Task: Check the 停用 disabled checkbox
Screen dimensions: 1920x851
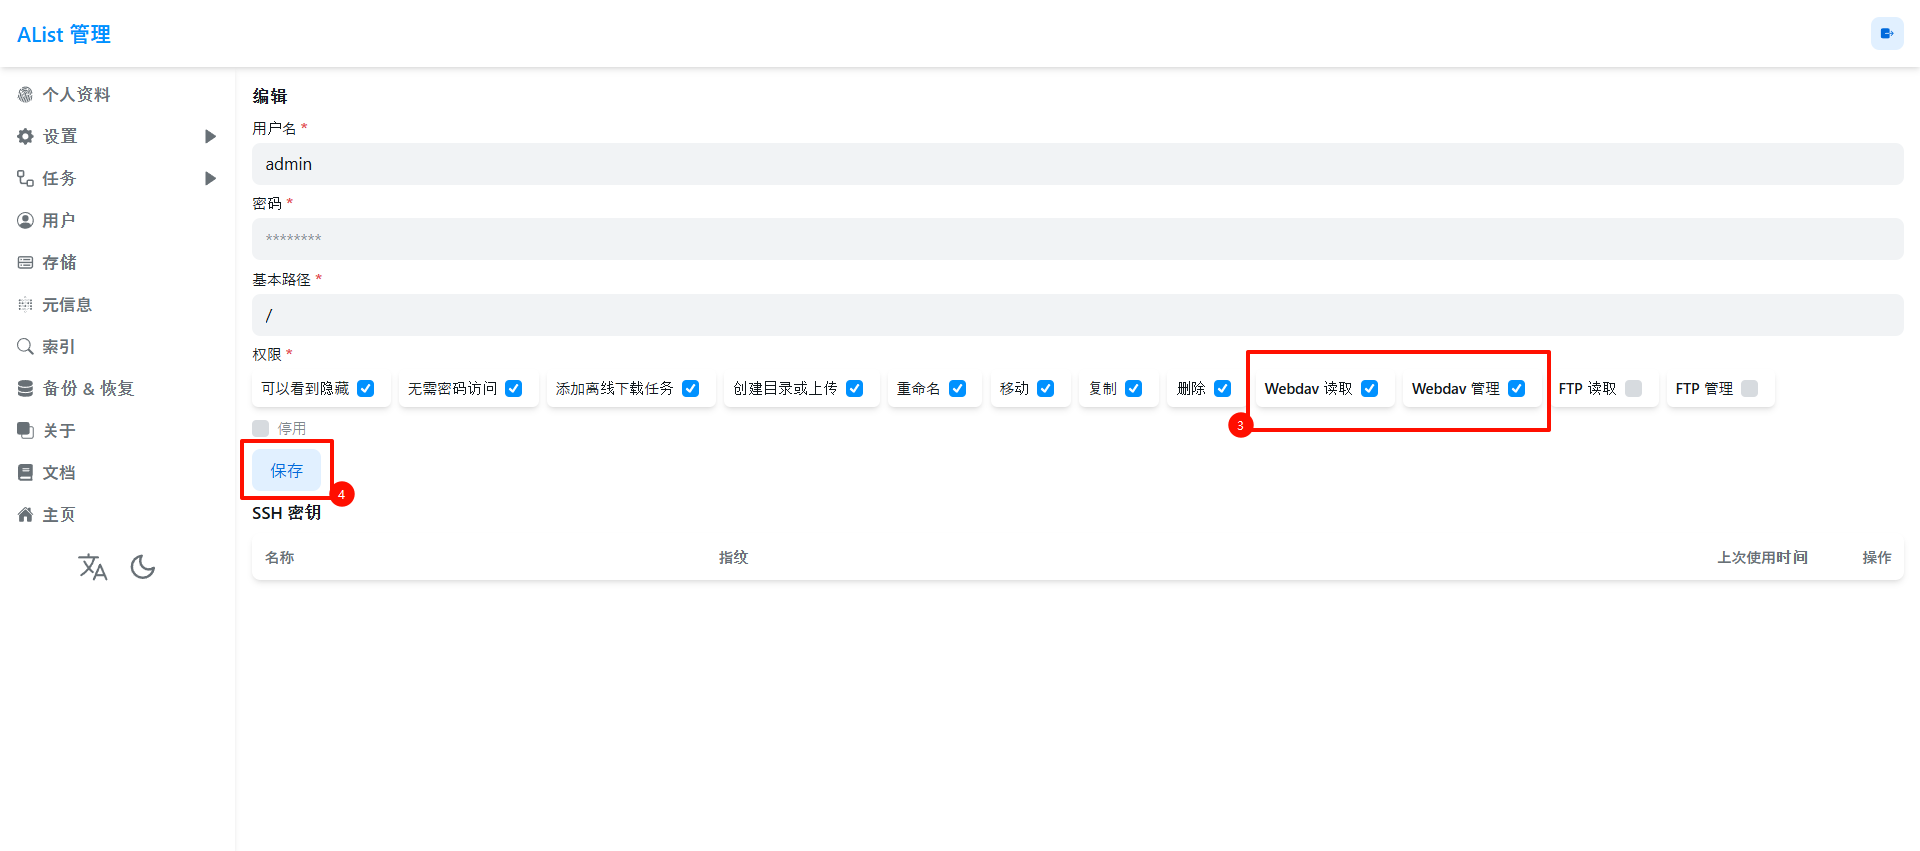Action: [261, 429]
